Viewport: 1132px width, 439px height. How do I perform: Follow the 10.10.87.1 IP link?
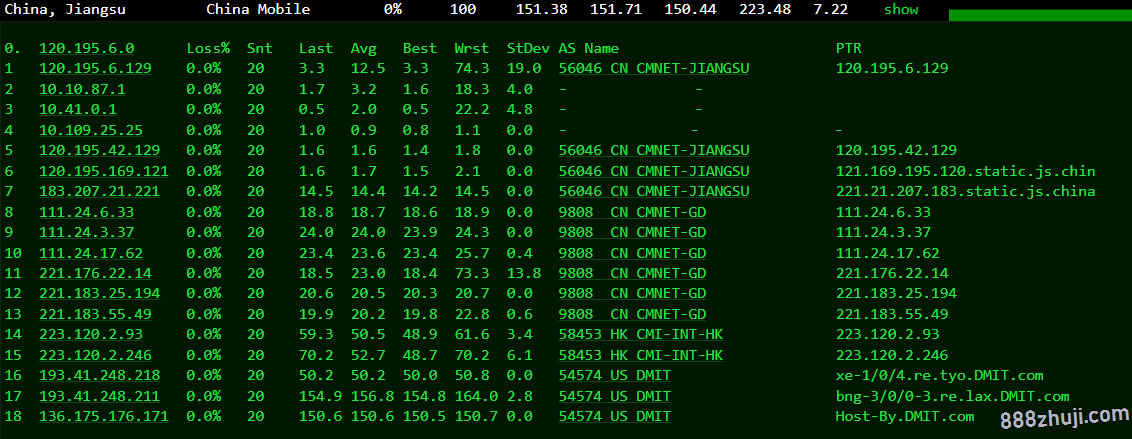(82, 89)
